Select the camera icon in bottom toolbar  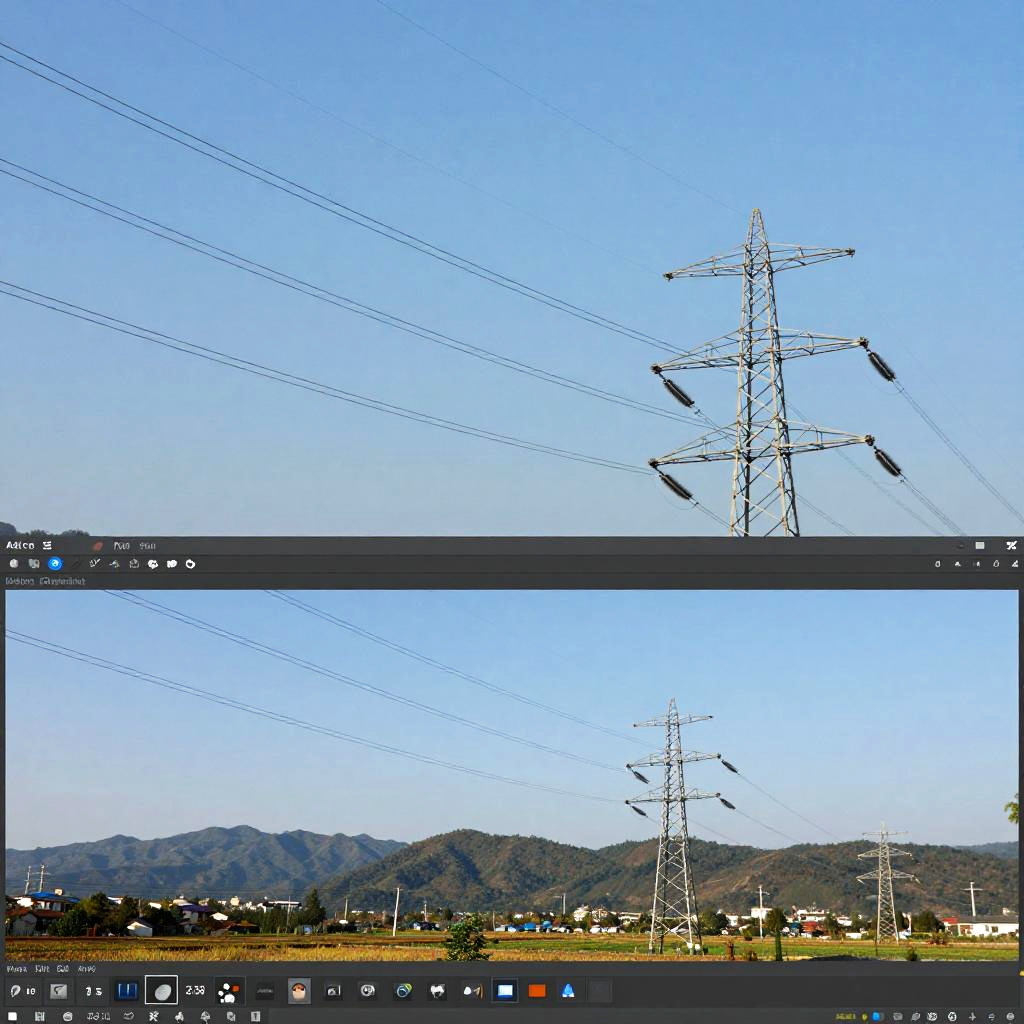[x=333, y=990]
